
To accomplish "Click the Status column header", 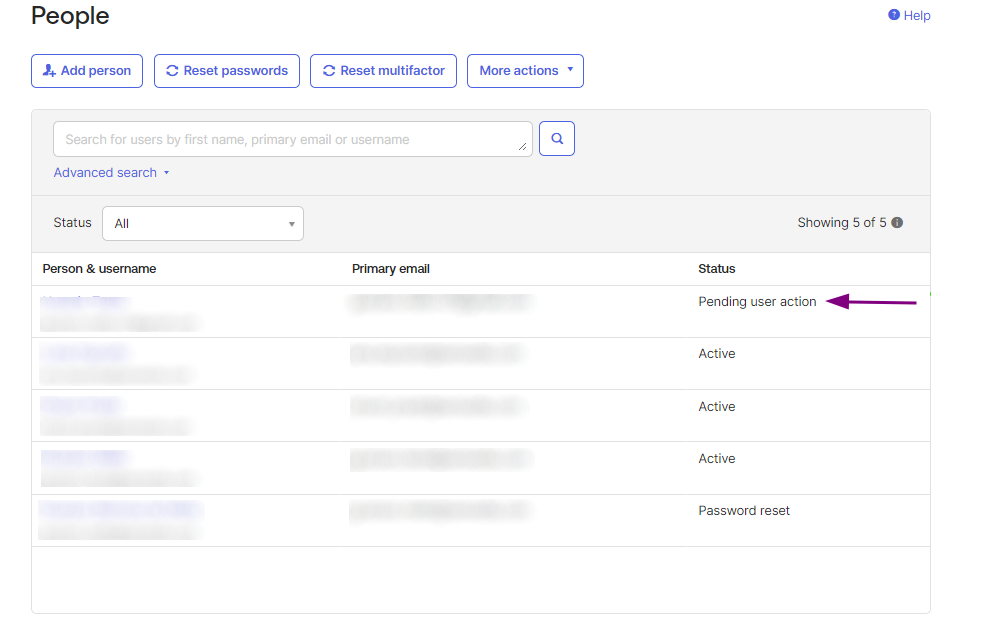I will (x=716, y=268).
